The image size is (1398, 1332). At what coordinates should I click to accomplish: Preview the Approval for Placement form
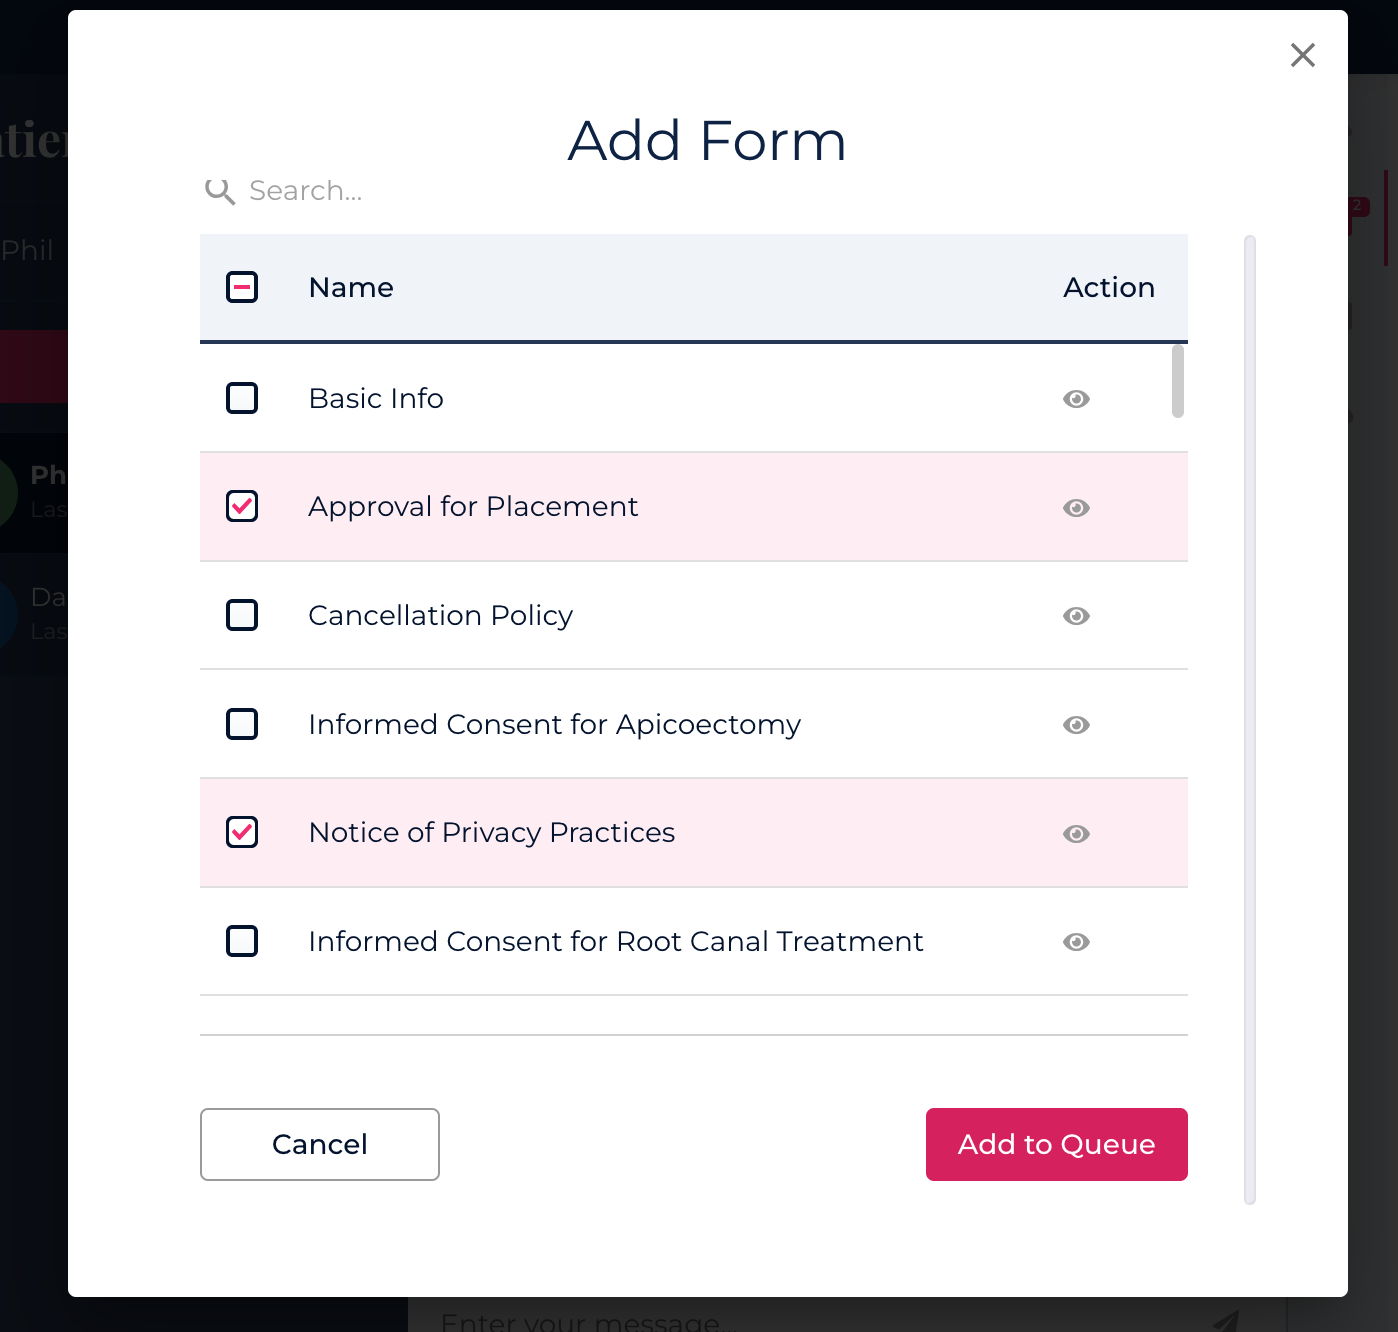click(1076, 508)
